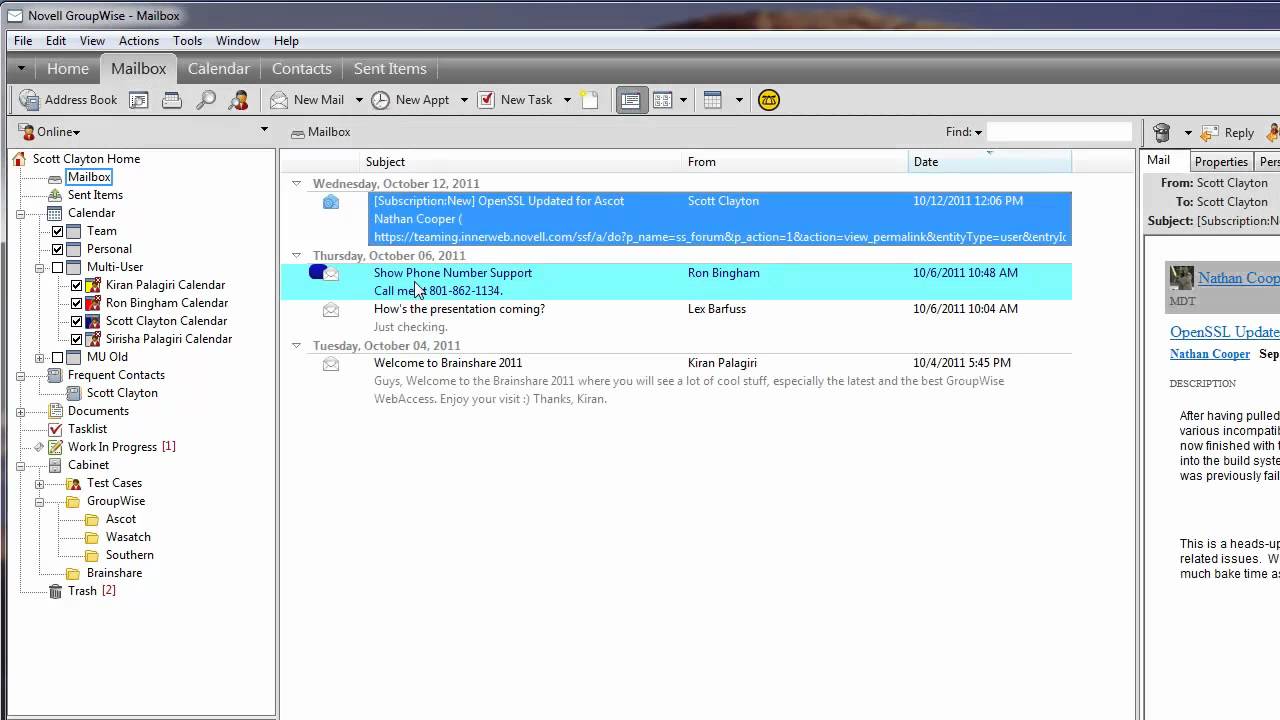Click the envelope icon of Lex Barfuss message
Viewport: 1280px width, 720px height.
(331, 310)
